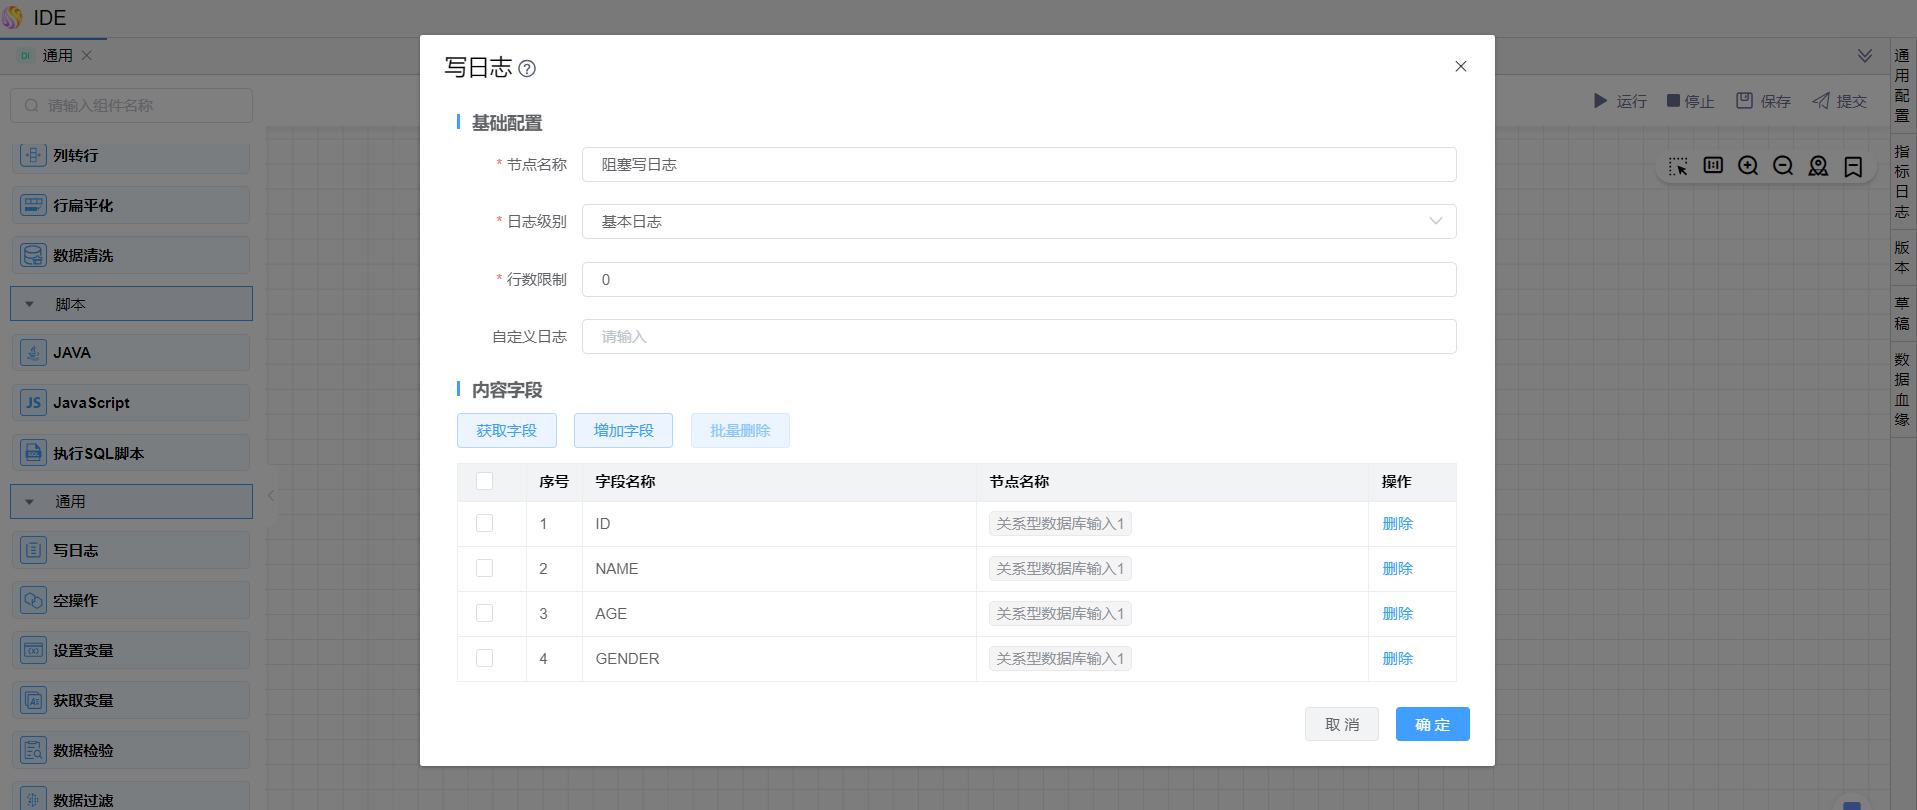Collapse the 脚本 group in sidebar
The width and height of the screenshot is (1917, 810).
(x=30, y=304)
